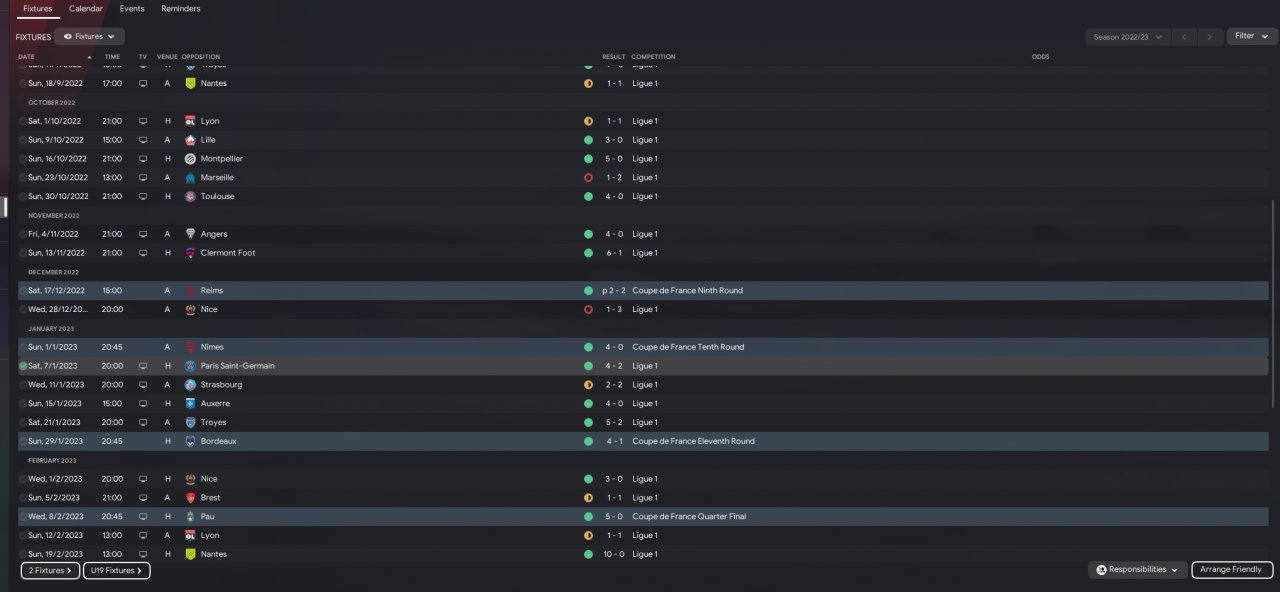Click TV icon on Montpellier fixture

tap(143, 159)
